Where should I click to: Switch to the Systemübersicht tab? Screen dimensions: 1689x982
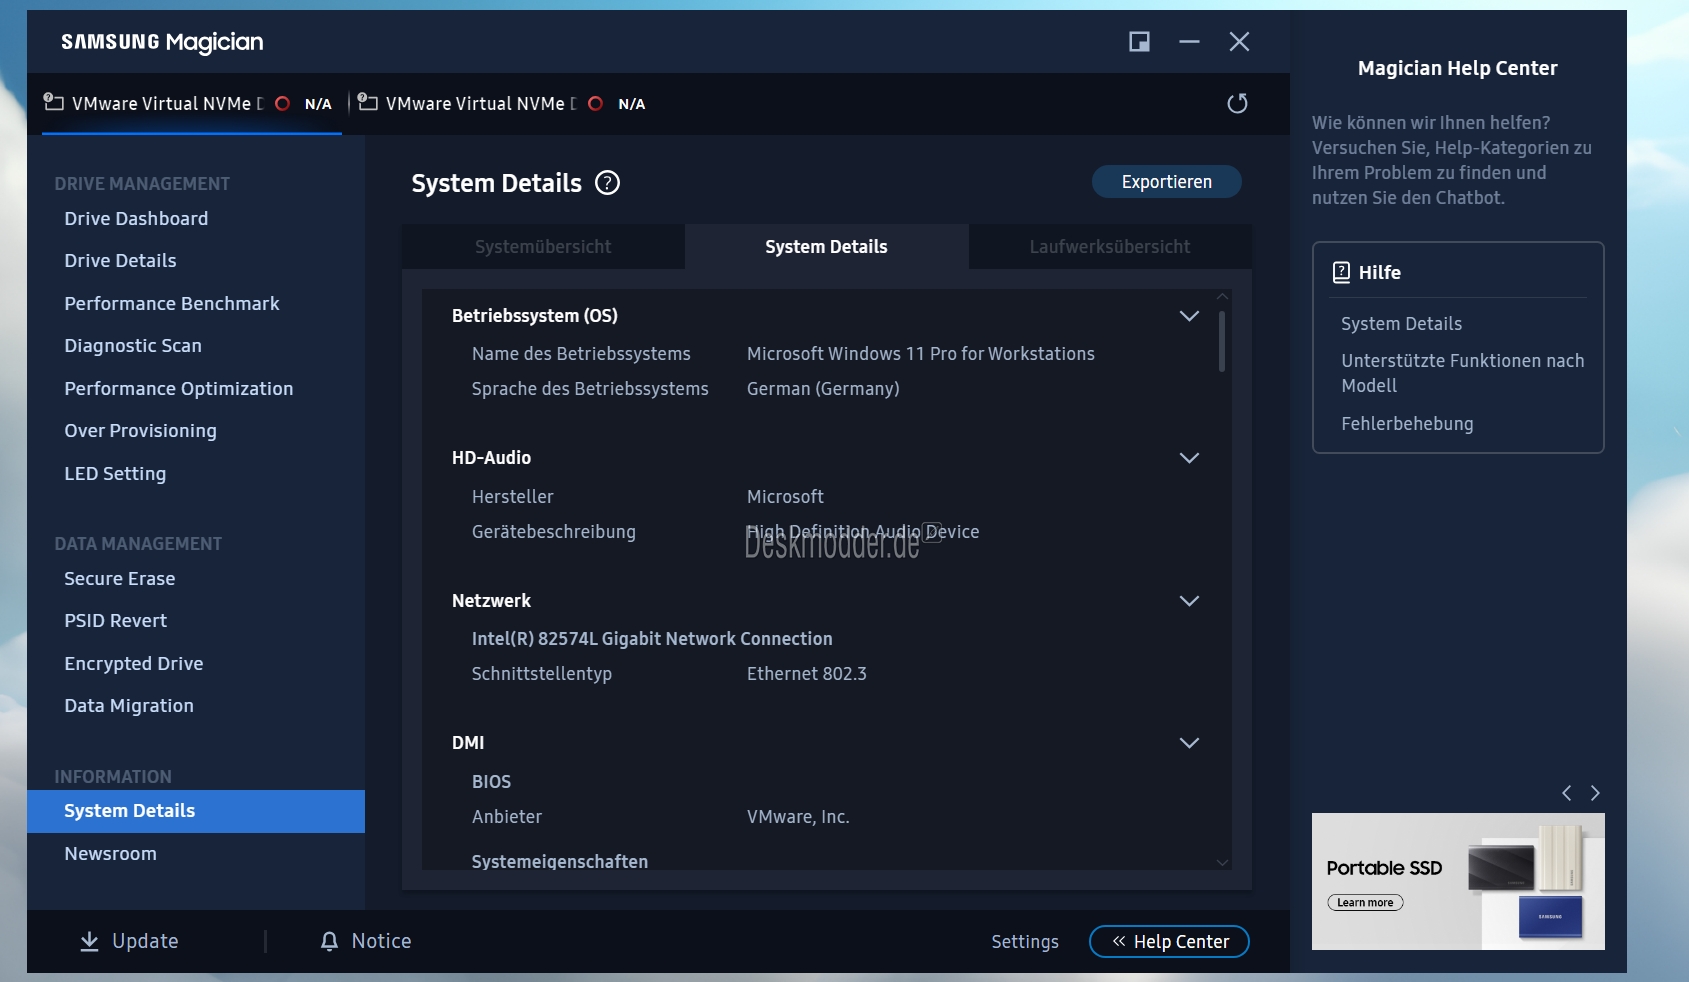[x=543, y=247]
